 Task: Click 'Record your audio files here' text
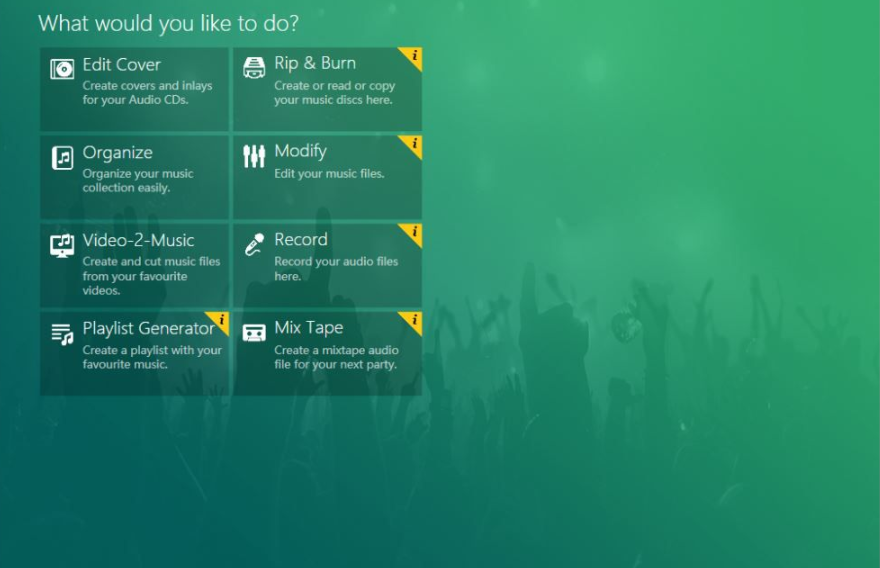click(336, 268)
